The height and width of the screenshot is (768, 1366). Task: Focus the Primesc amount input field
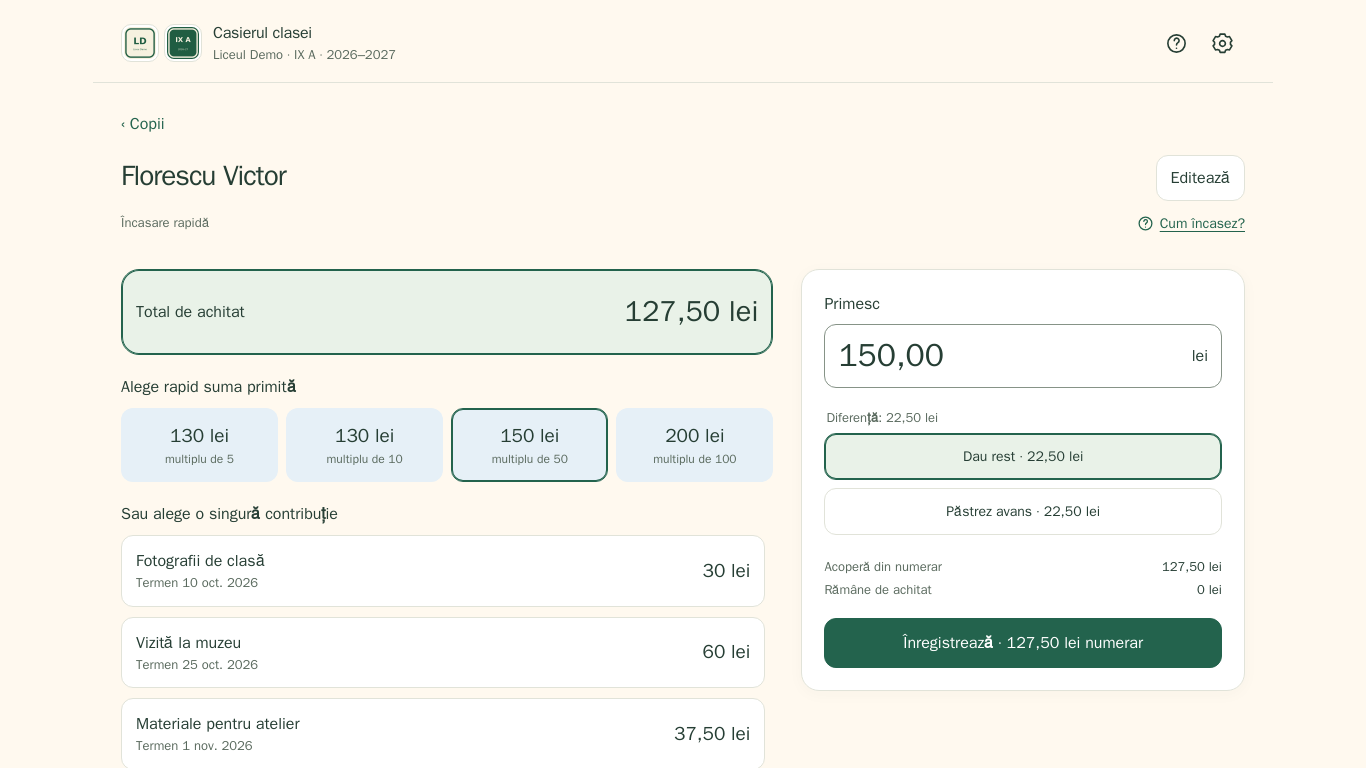point(1023,356)
